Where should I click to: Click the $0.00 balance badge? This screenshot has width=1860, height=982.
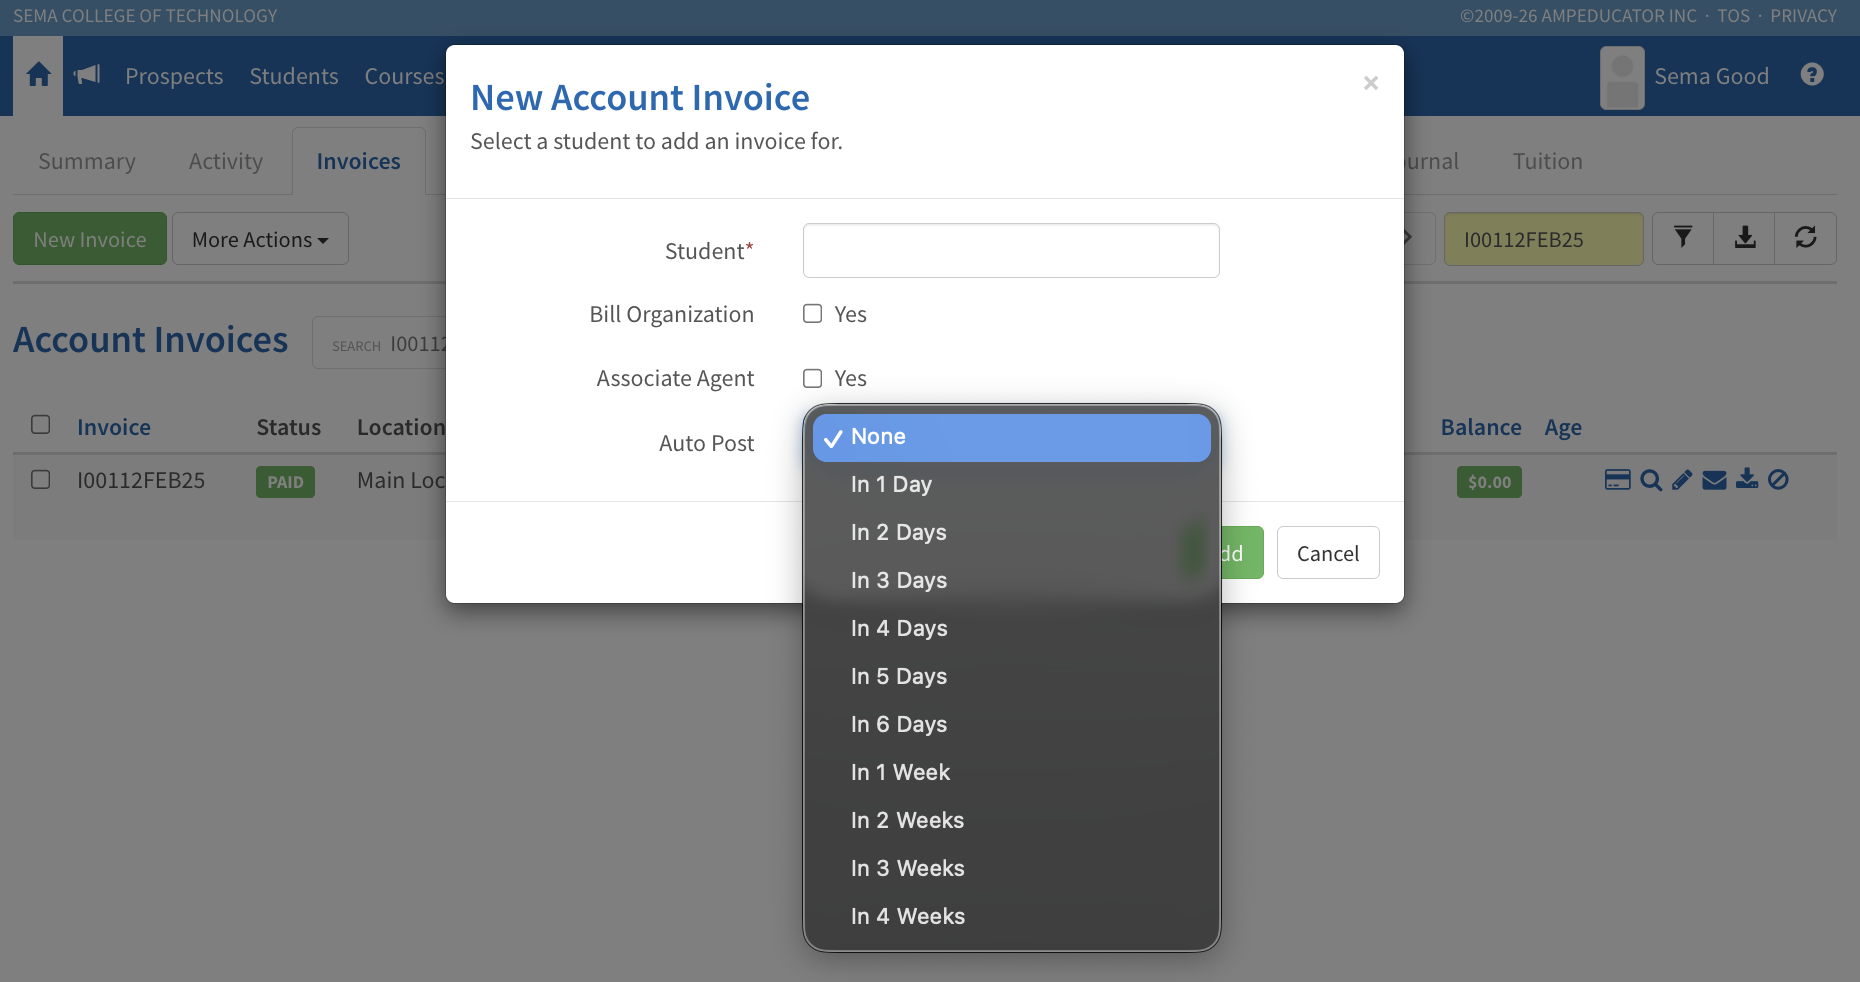click(x=1489, y=482)
